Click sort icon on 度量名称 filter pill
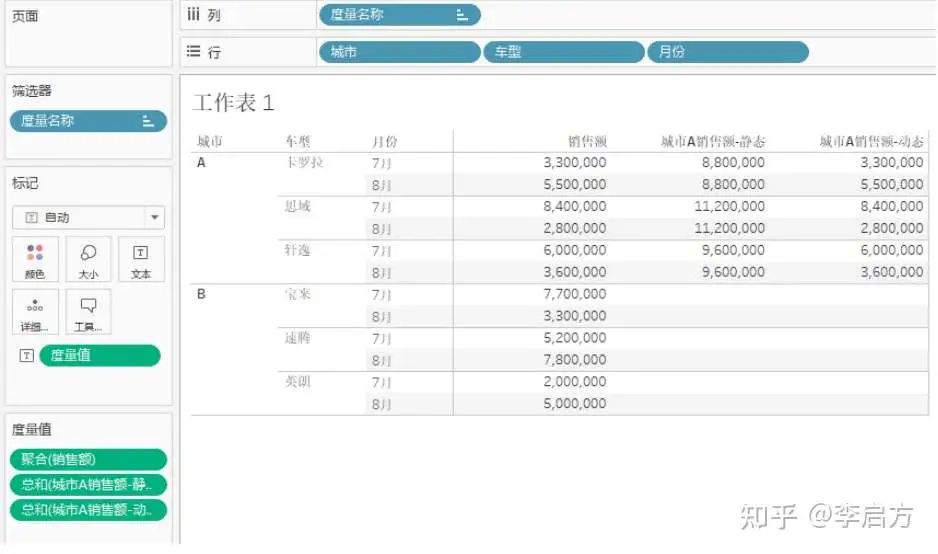938x554 pixels. tap(148, 121)
